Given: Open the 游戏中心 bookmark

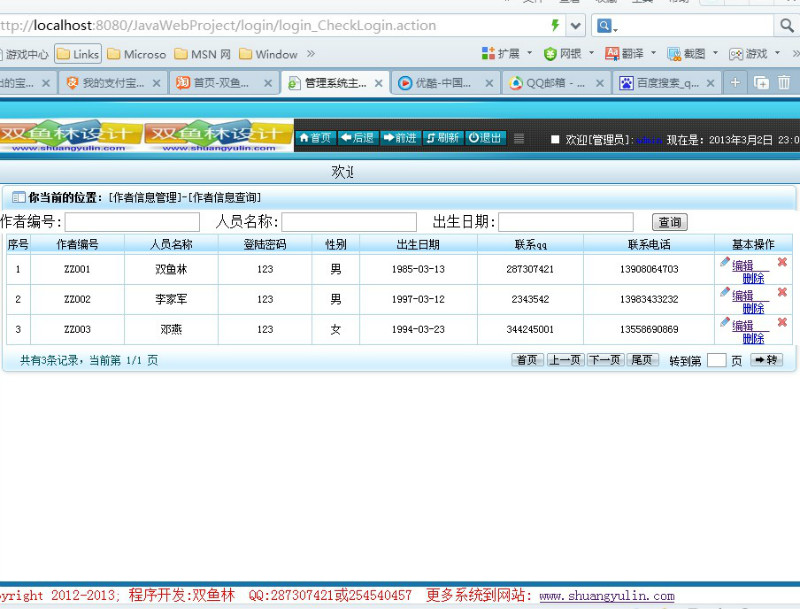Looking at the screenshot, I should tap(24, 54).
